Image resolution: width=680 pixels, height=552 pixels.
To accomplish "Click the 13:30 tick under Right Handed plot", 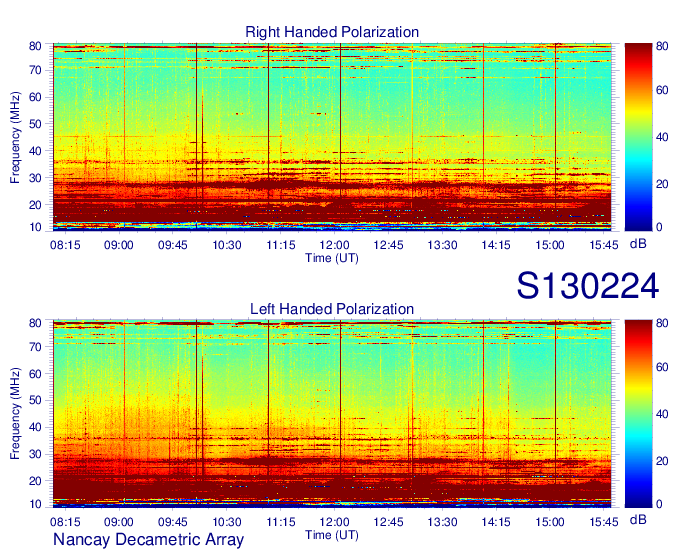I will point(442,245).
